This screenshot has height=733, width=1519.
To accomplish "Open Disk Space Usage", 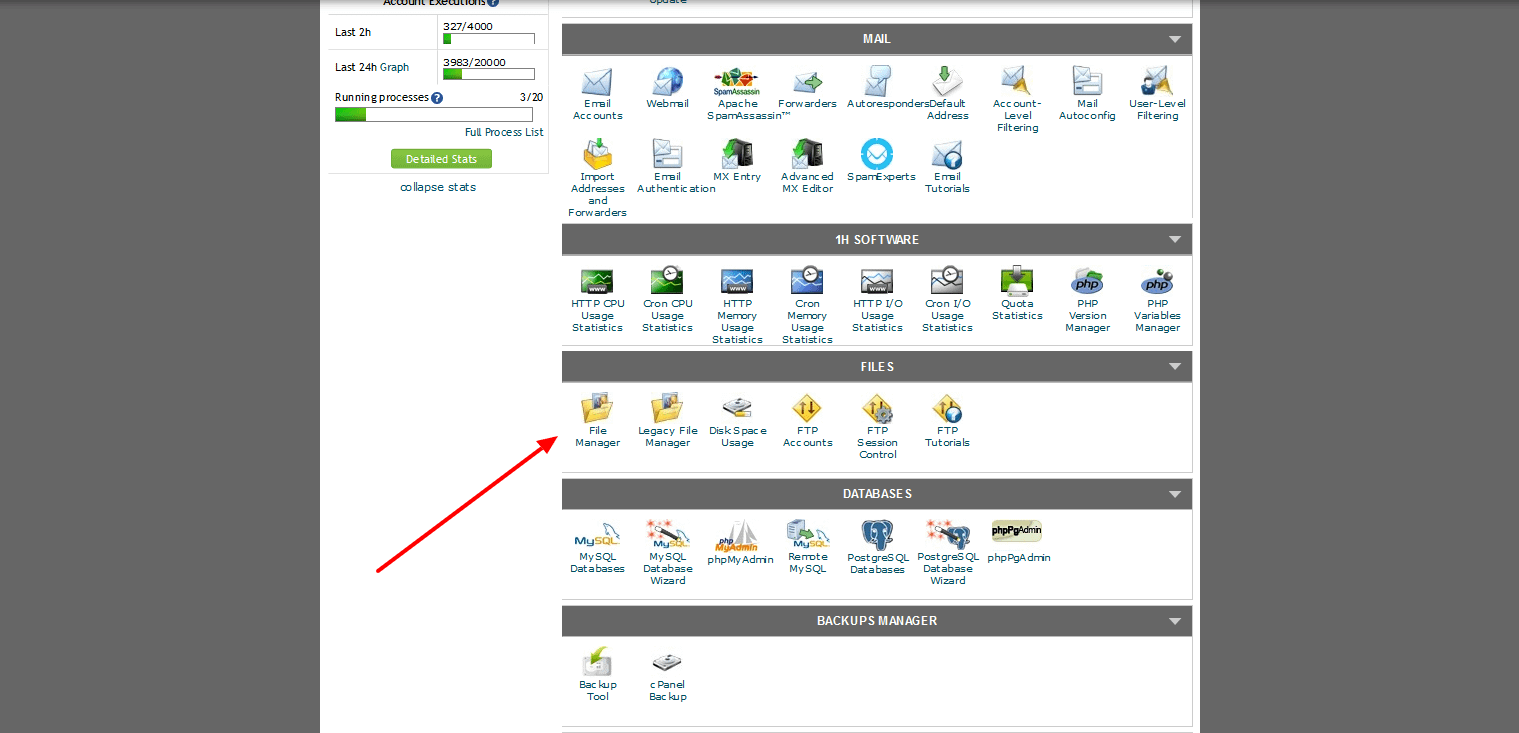I will (737, 421).
